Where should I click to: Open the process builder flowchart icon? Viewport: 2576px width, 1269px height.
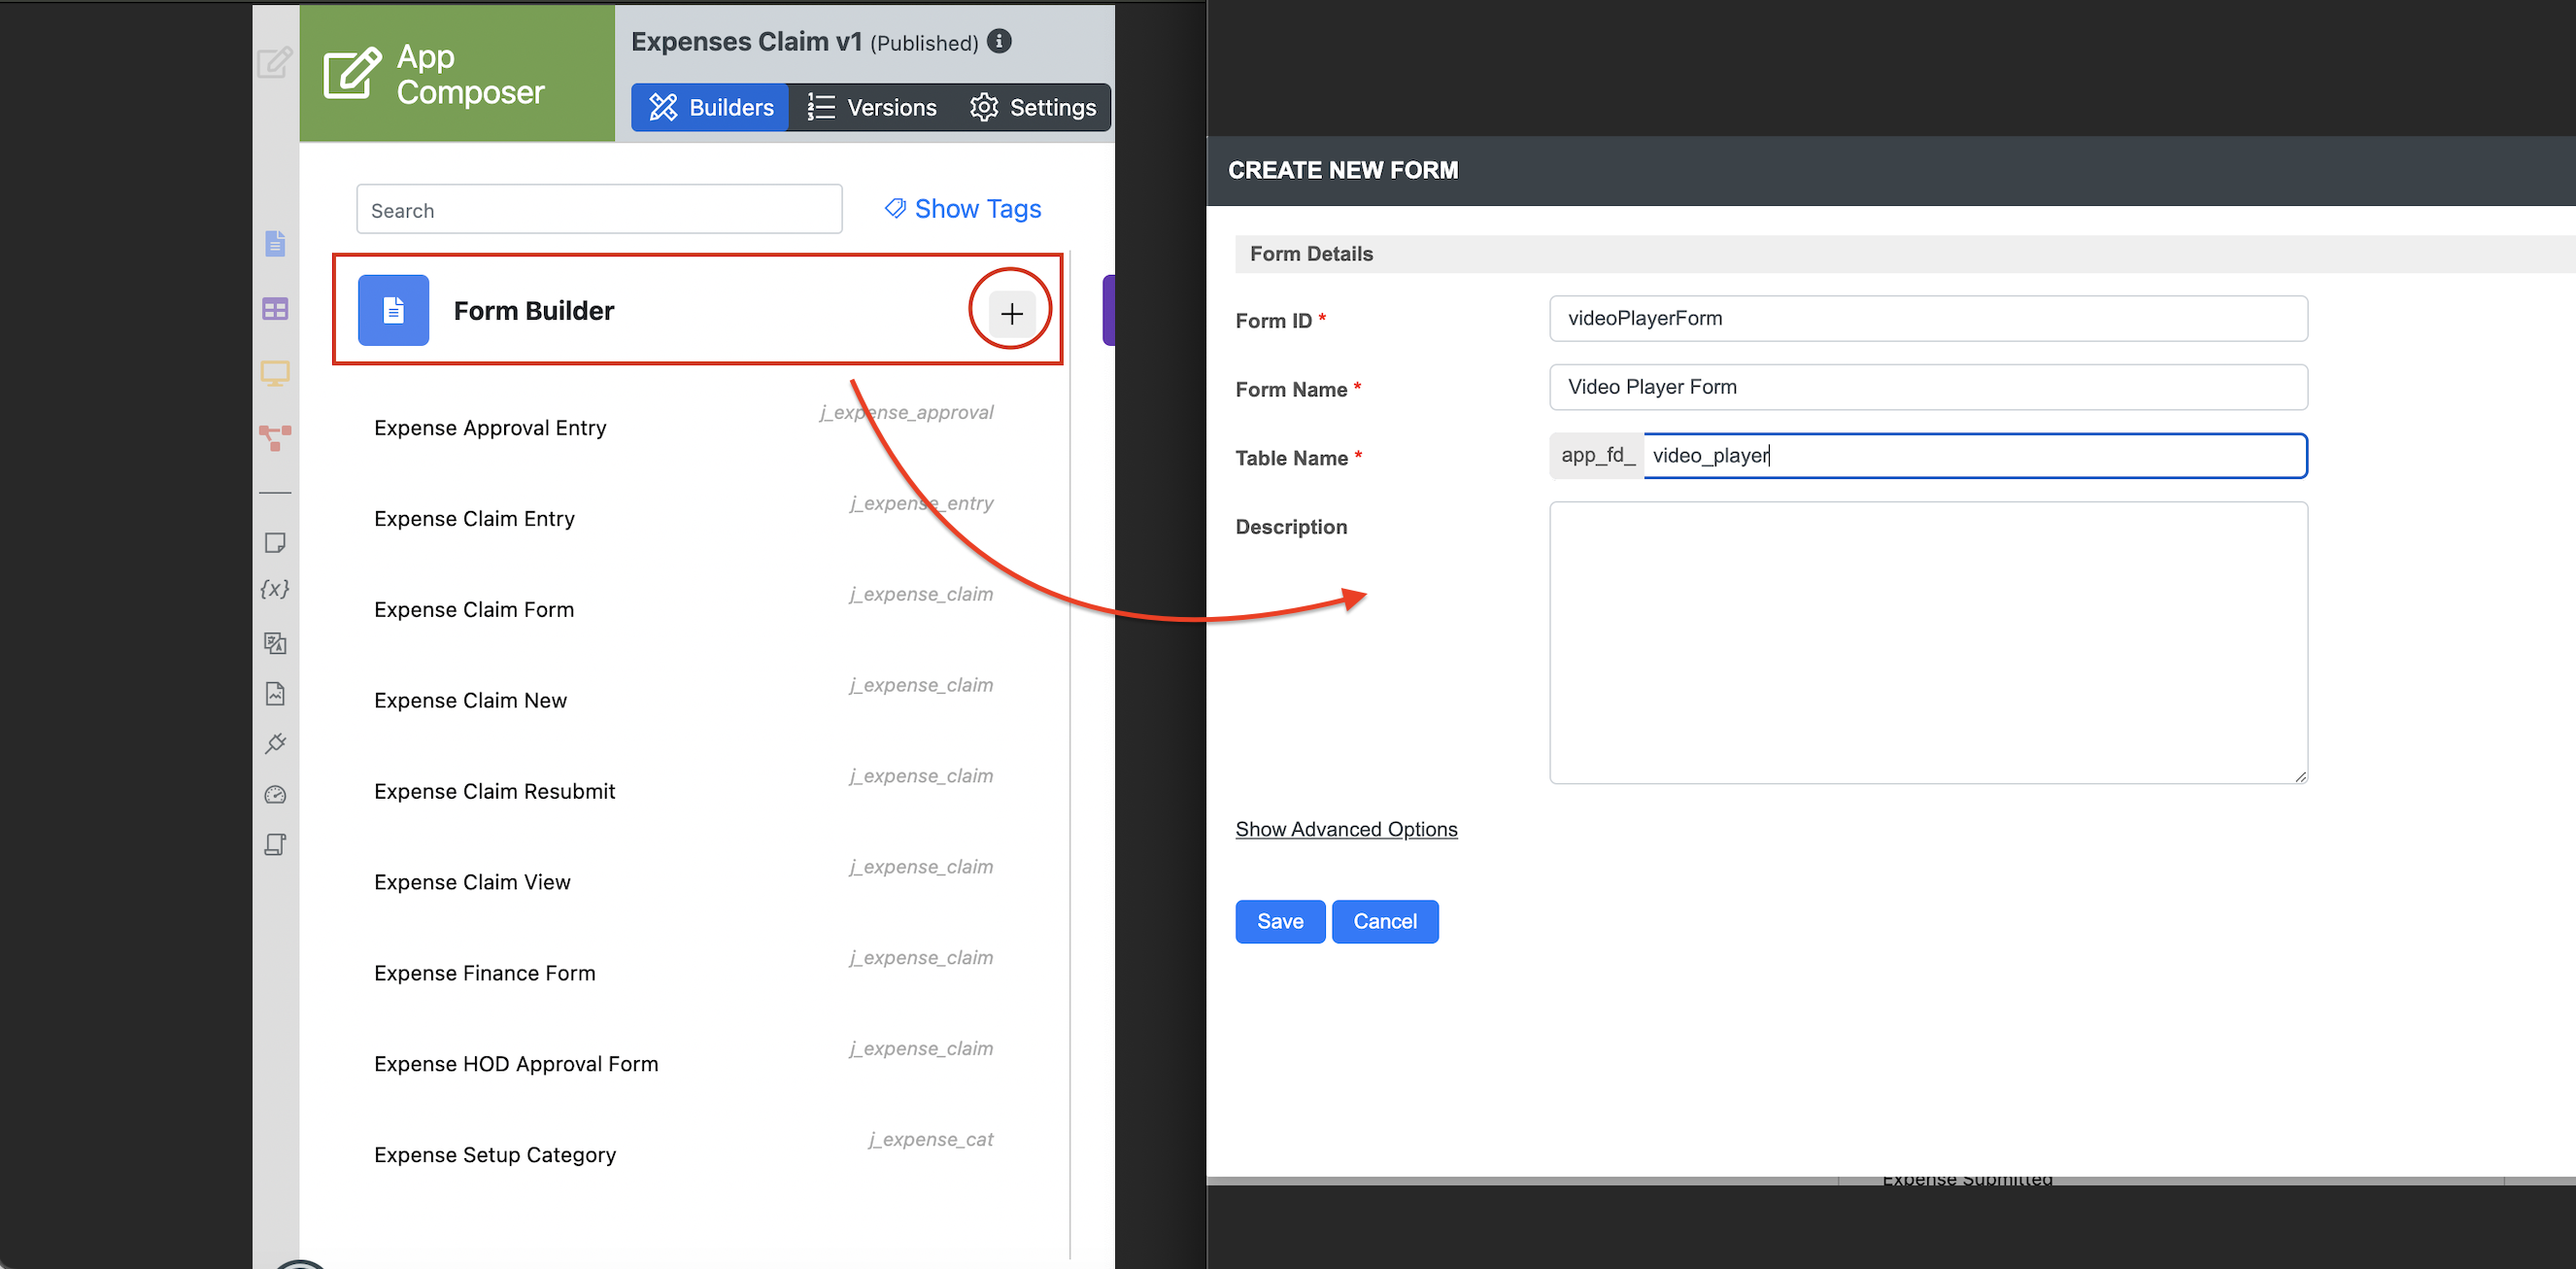[x=275, y=436]
